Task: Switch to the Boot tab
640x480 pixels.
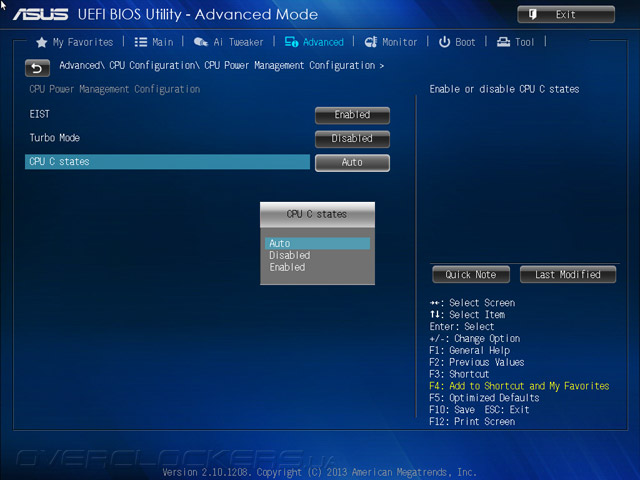Action: coord(457,42)
